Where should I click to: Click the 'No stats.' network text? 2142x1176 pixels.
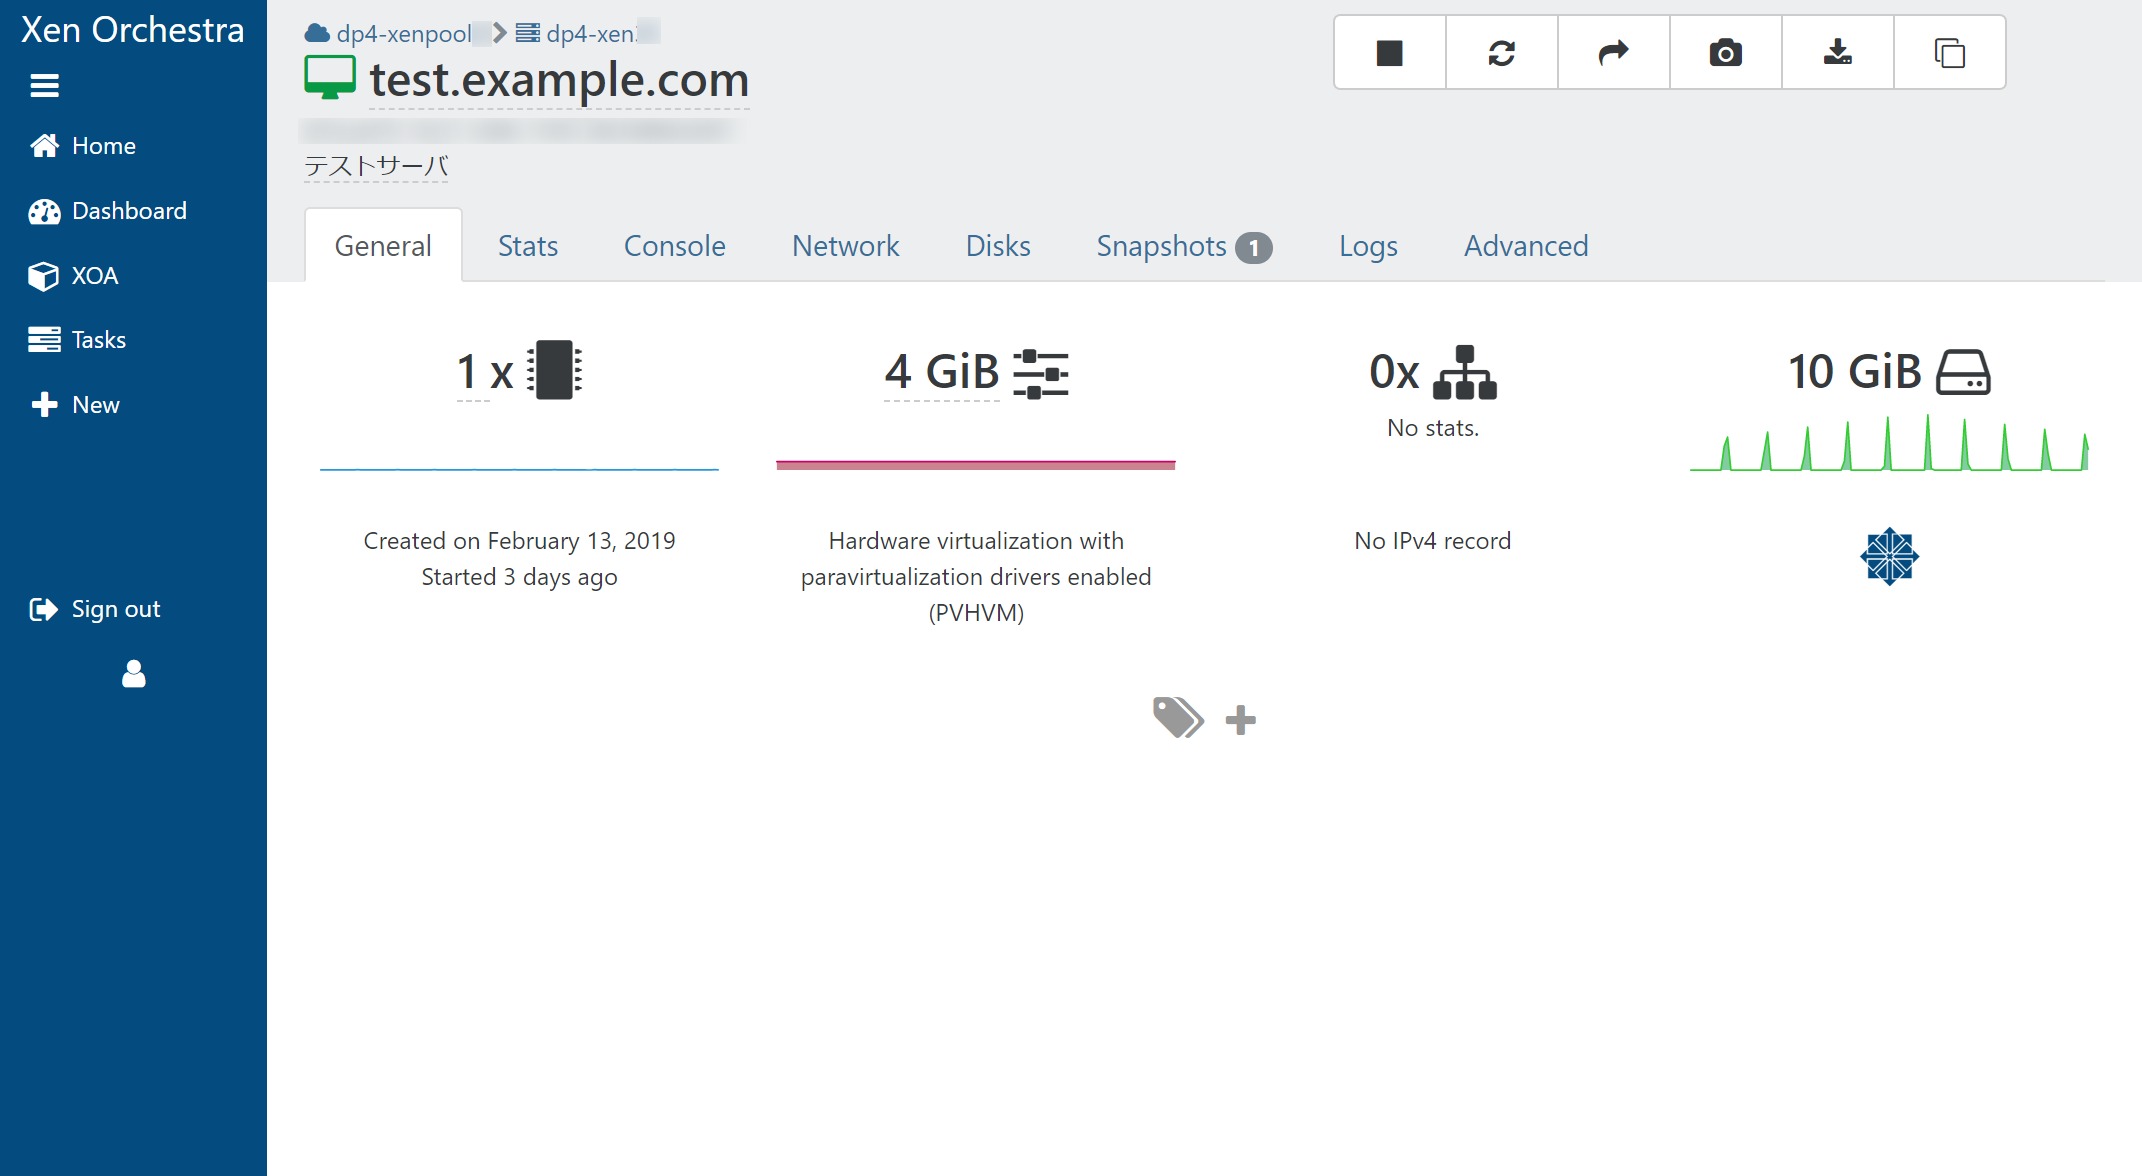(x=1433, y=428)
